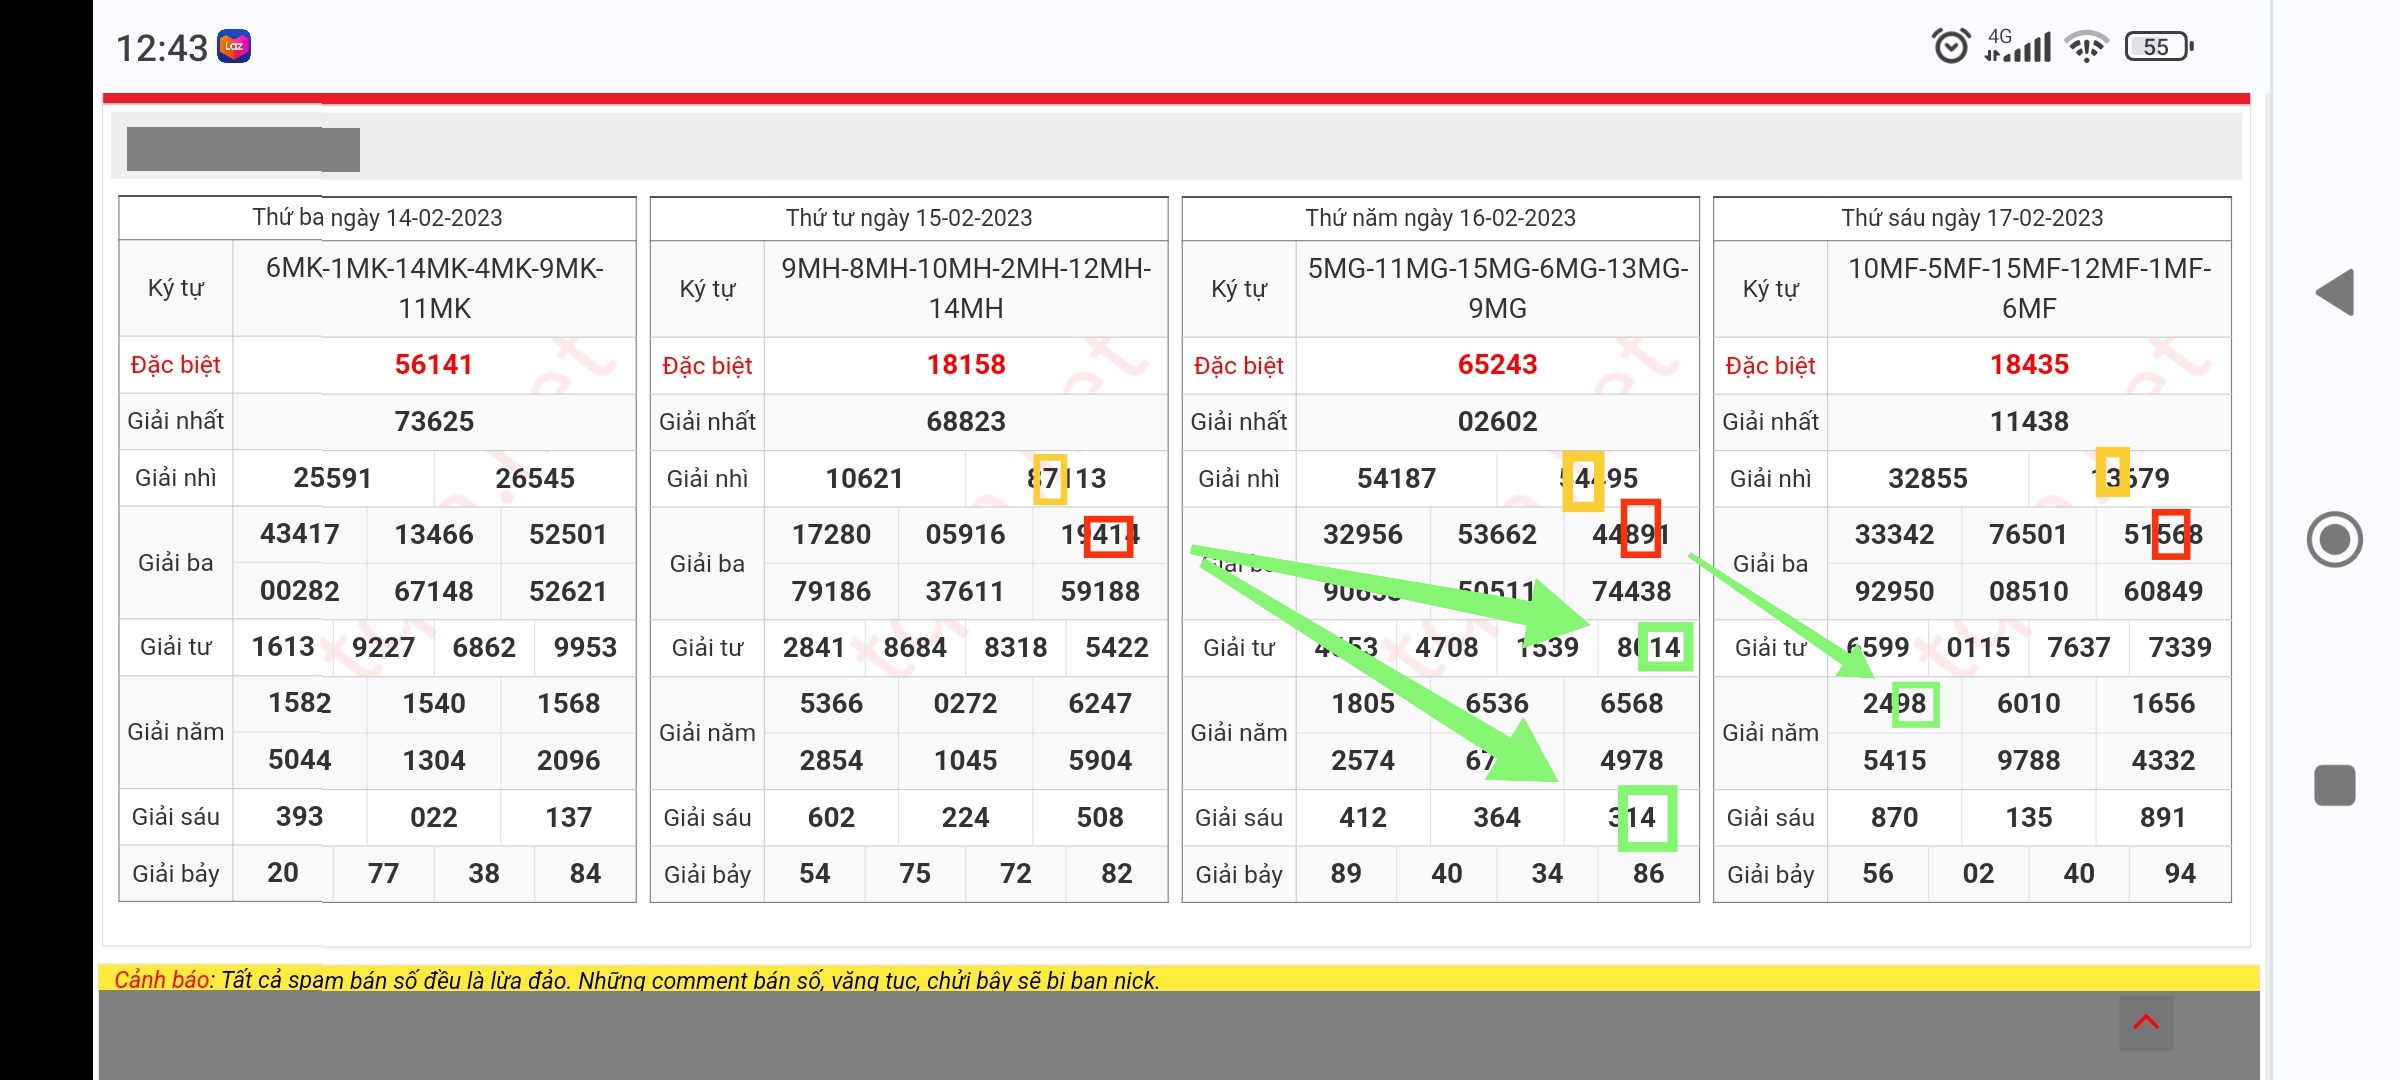Tap the Wi-Fi signal status icon

[x=2087, y=46]
